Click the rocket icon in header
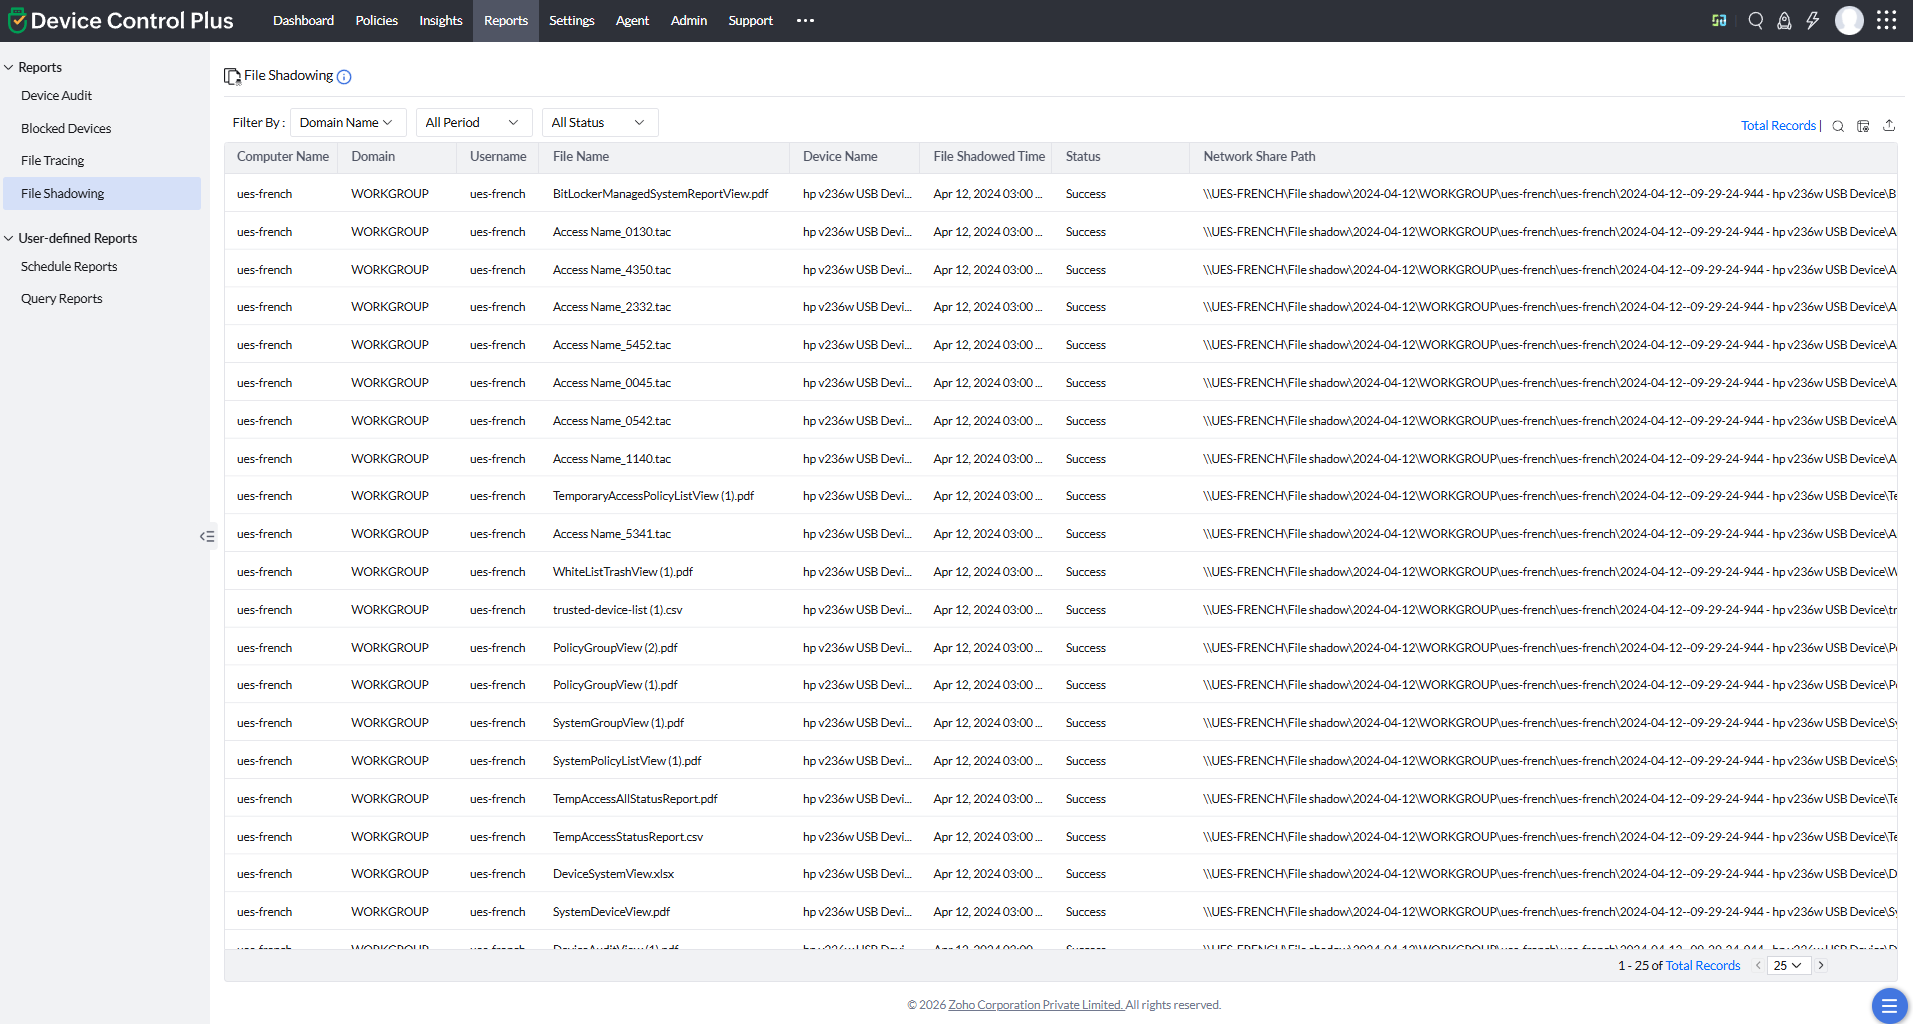Screen dimensions: 1913x1024 (x=1784, y=20)
